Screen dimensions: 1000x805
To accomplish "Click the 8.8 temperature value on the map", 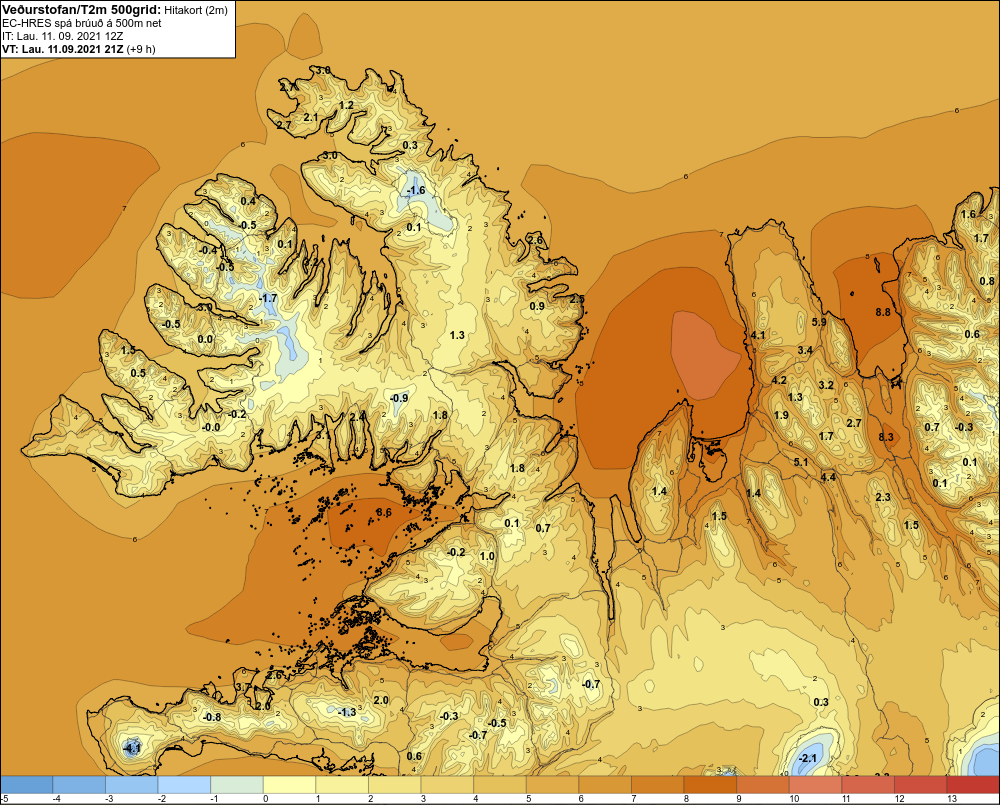I will tap(883, 312).
